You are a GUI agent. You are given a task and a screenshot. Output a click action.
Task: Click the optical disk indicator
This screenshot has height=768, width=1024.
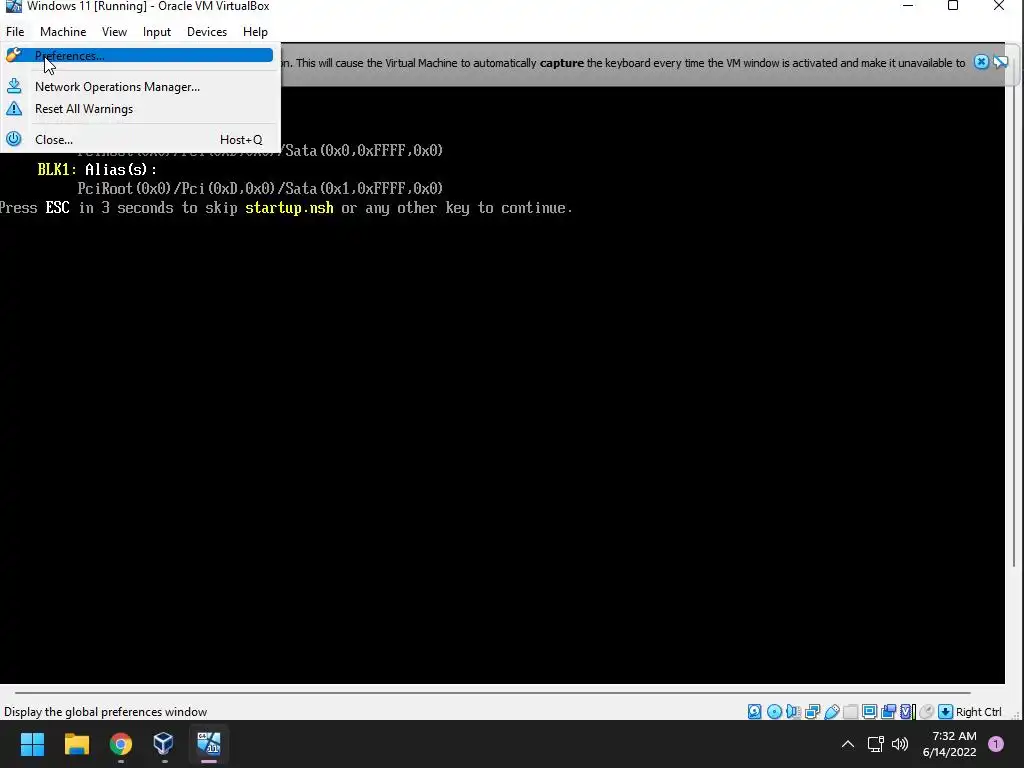click(x=775, y=712)
